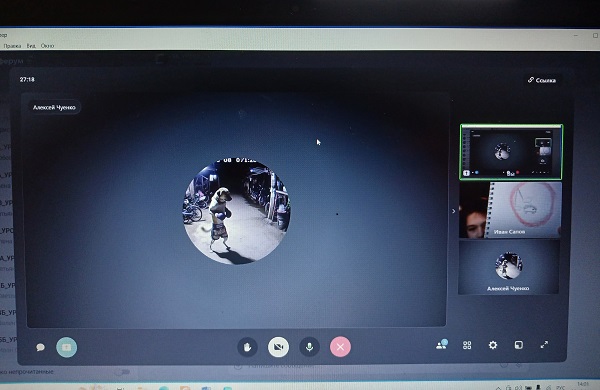
Task: Open the Правка menu
Action: (x=12, y=46)
